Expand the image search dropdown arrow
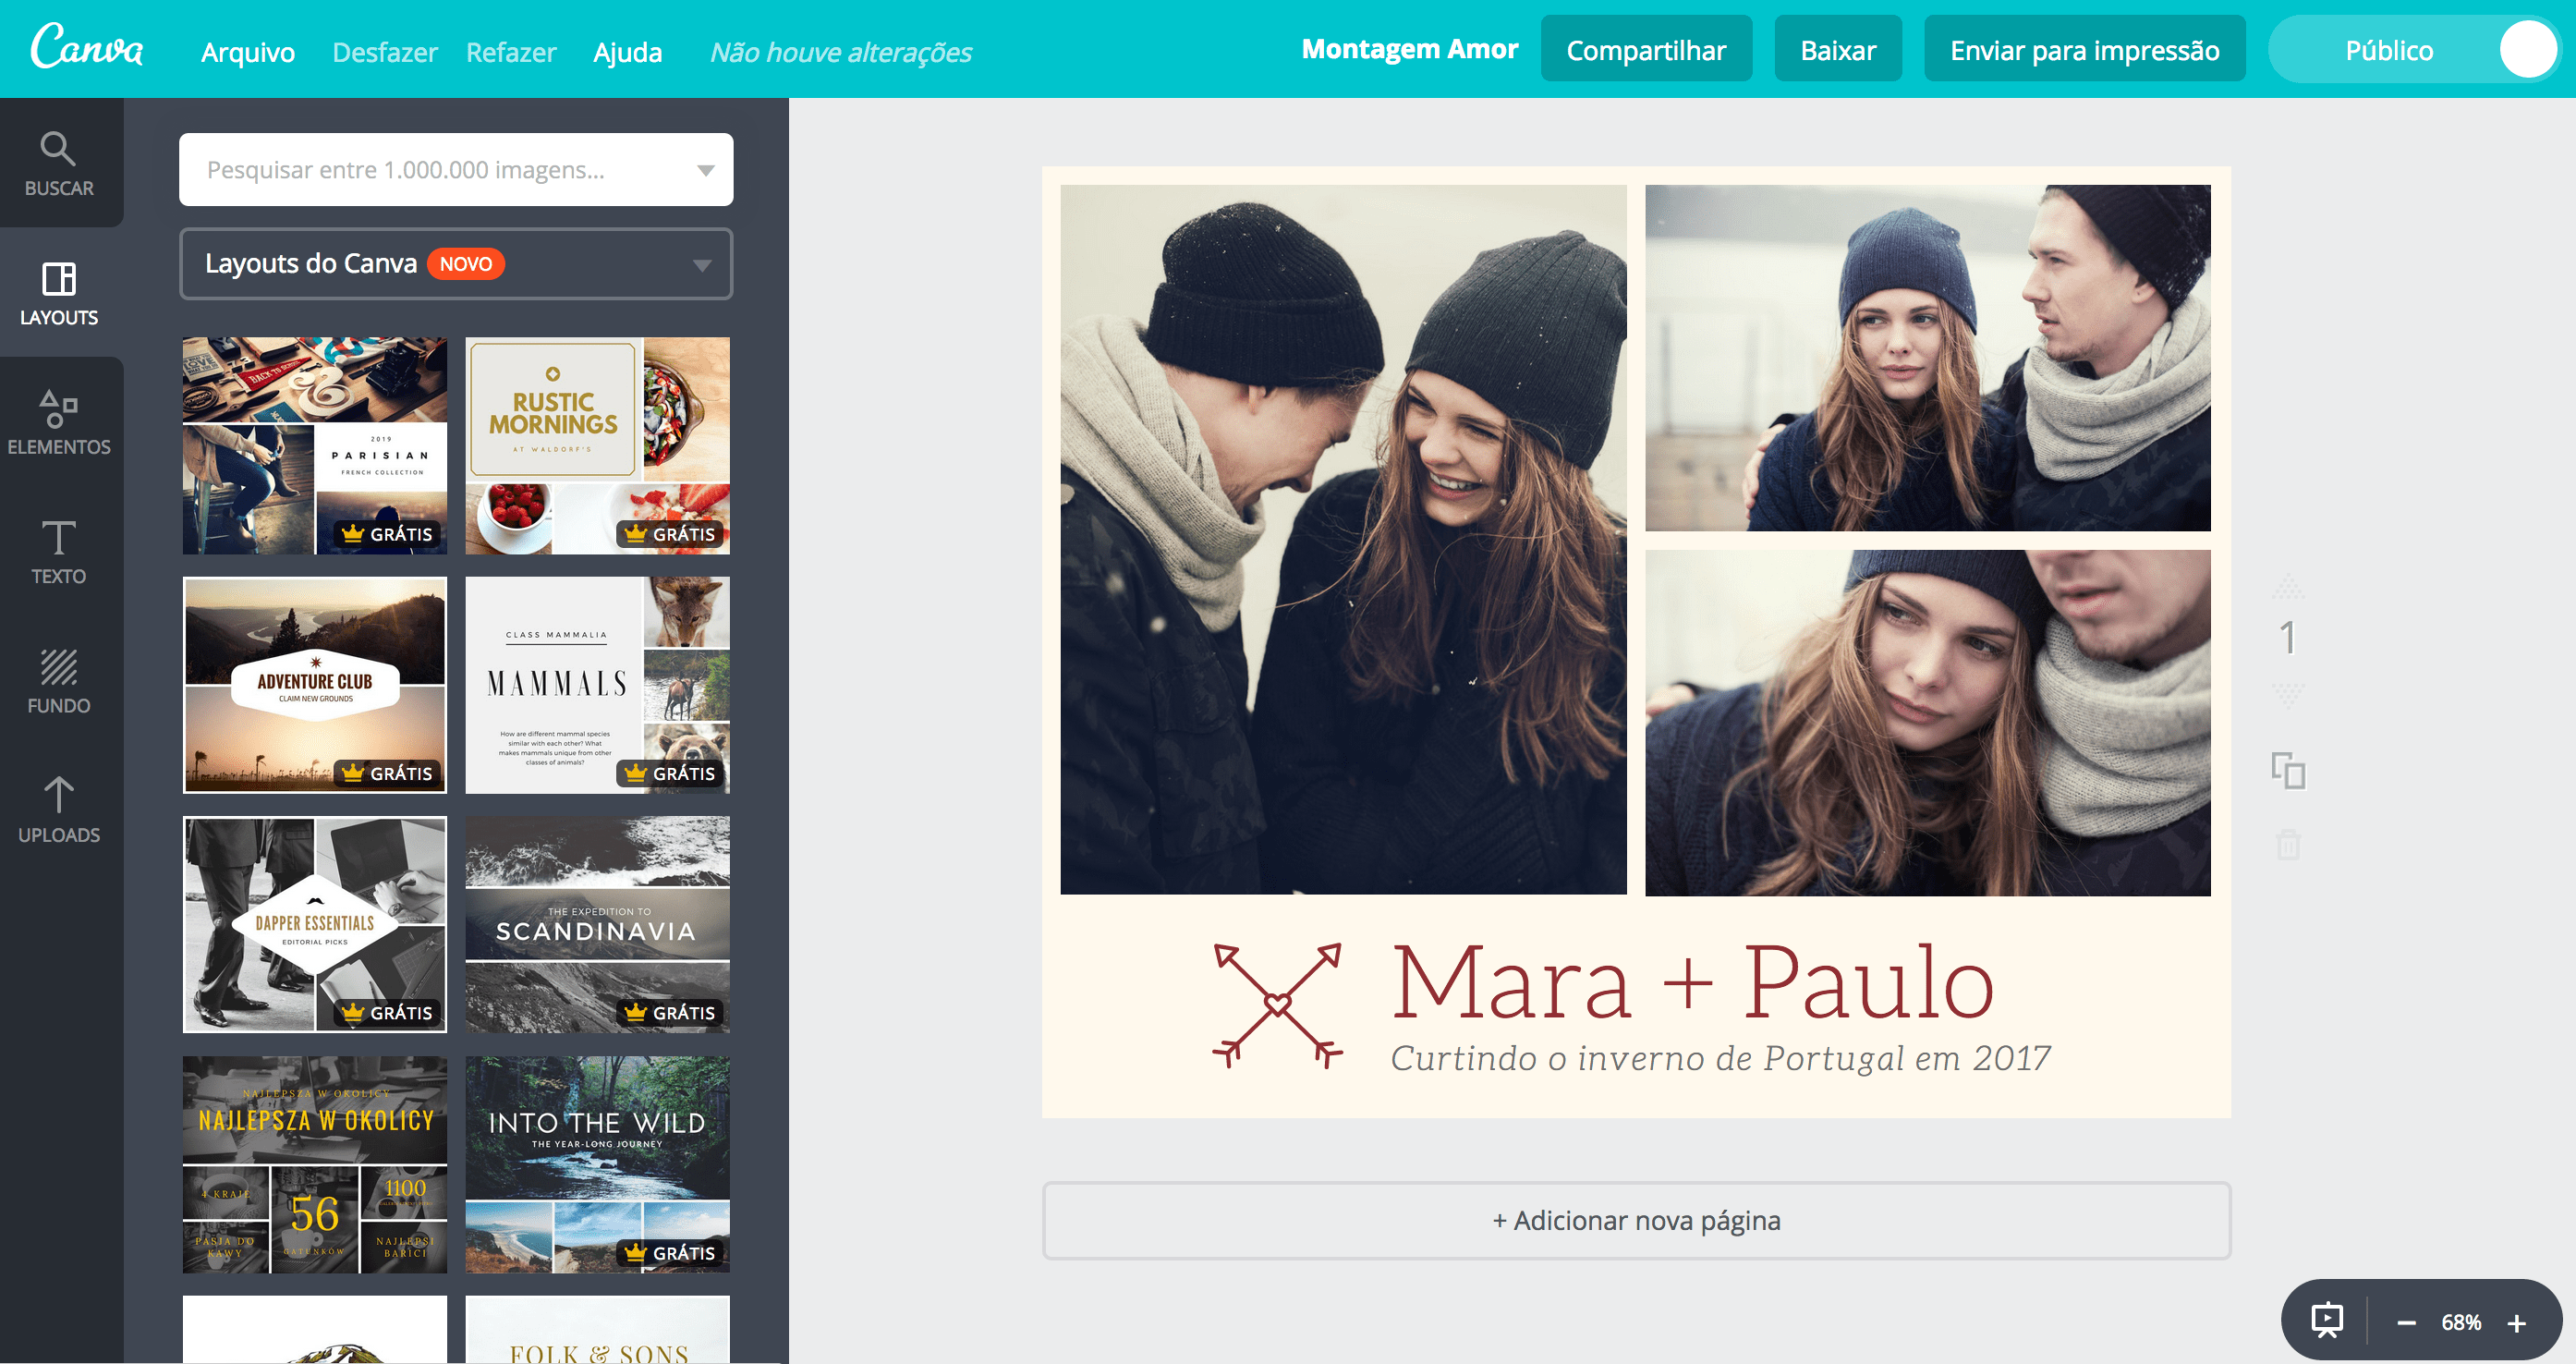This screenshot has width=2576, height=1364. [705, 170]
